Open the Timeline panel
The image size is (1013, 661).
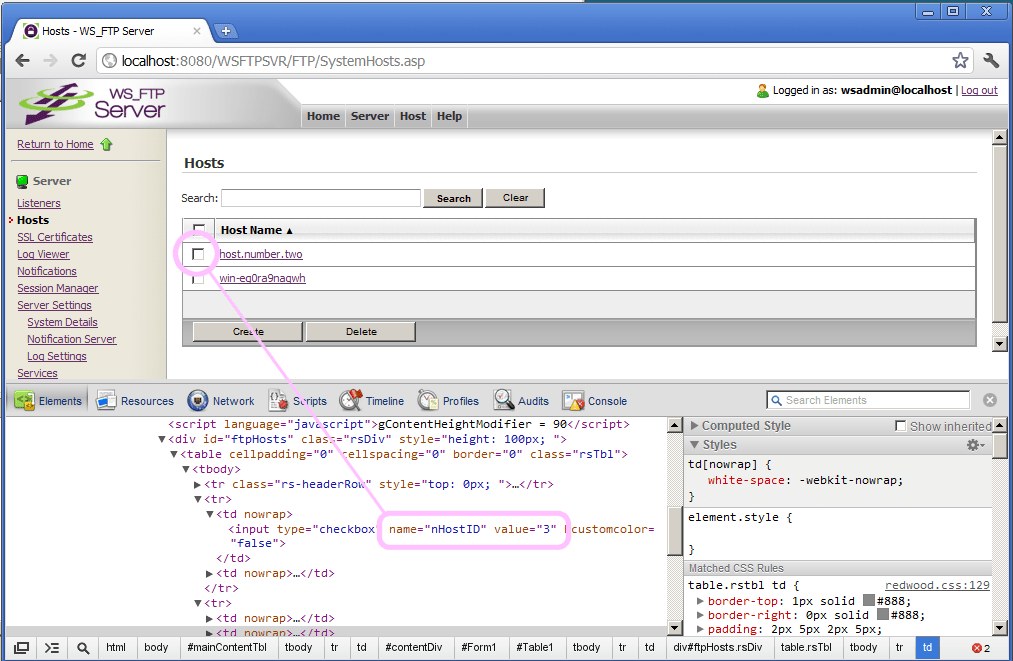click(x=372, y=401)
